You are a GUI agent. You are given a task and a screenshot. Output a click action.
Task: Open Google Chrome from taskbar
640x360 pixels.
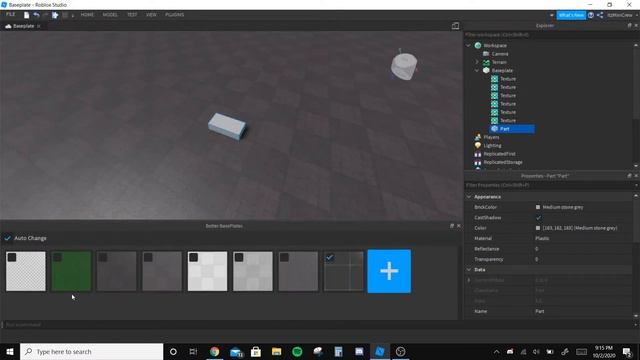(215, 351)
